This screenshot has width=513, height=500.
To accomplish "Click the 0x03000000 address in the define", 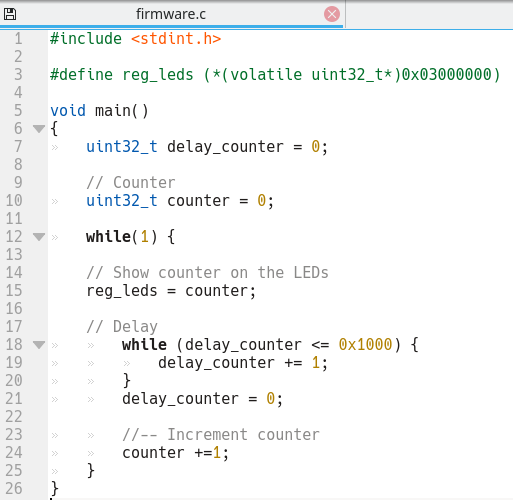I will coord(447,74).
